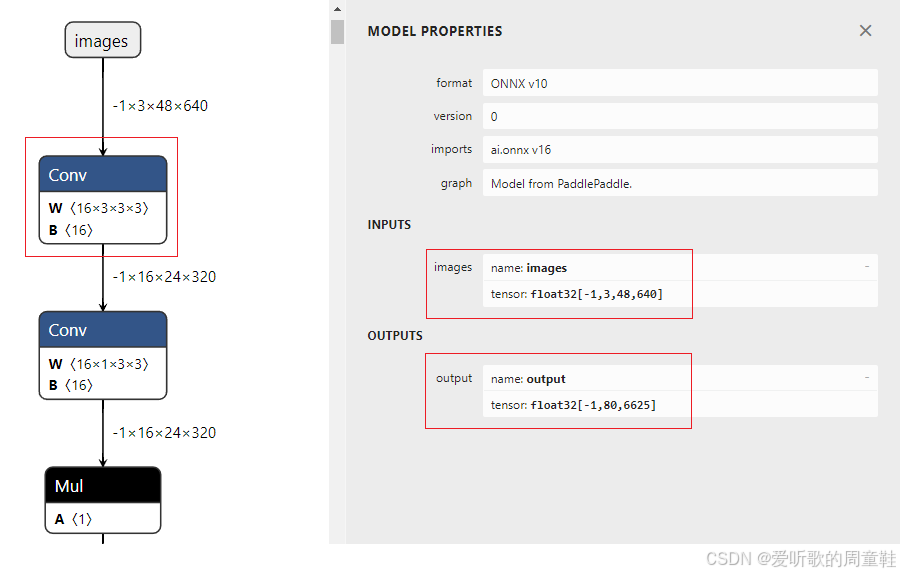Click the version field value 0

point(680,116)
